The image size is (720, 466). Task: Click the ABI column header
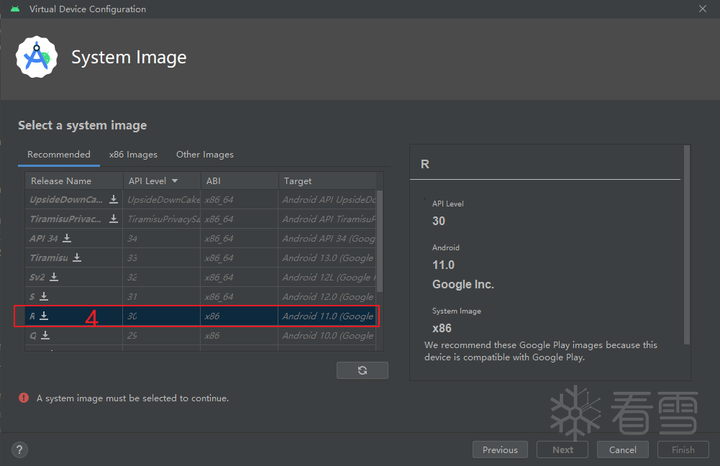click(240, 181)
